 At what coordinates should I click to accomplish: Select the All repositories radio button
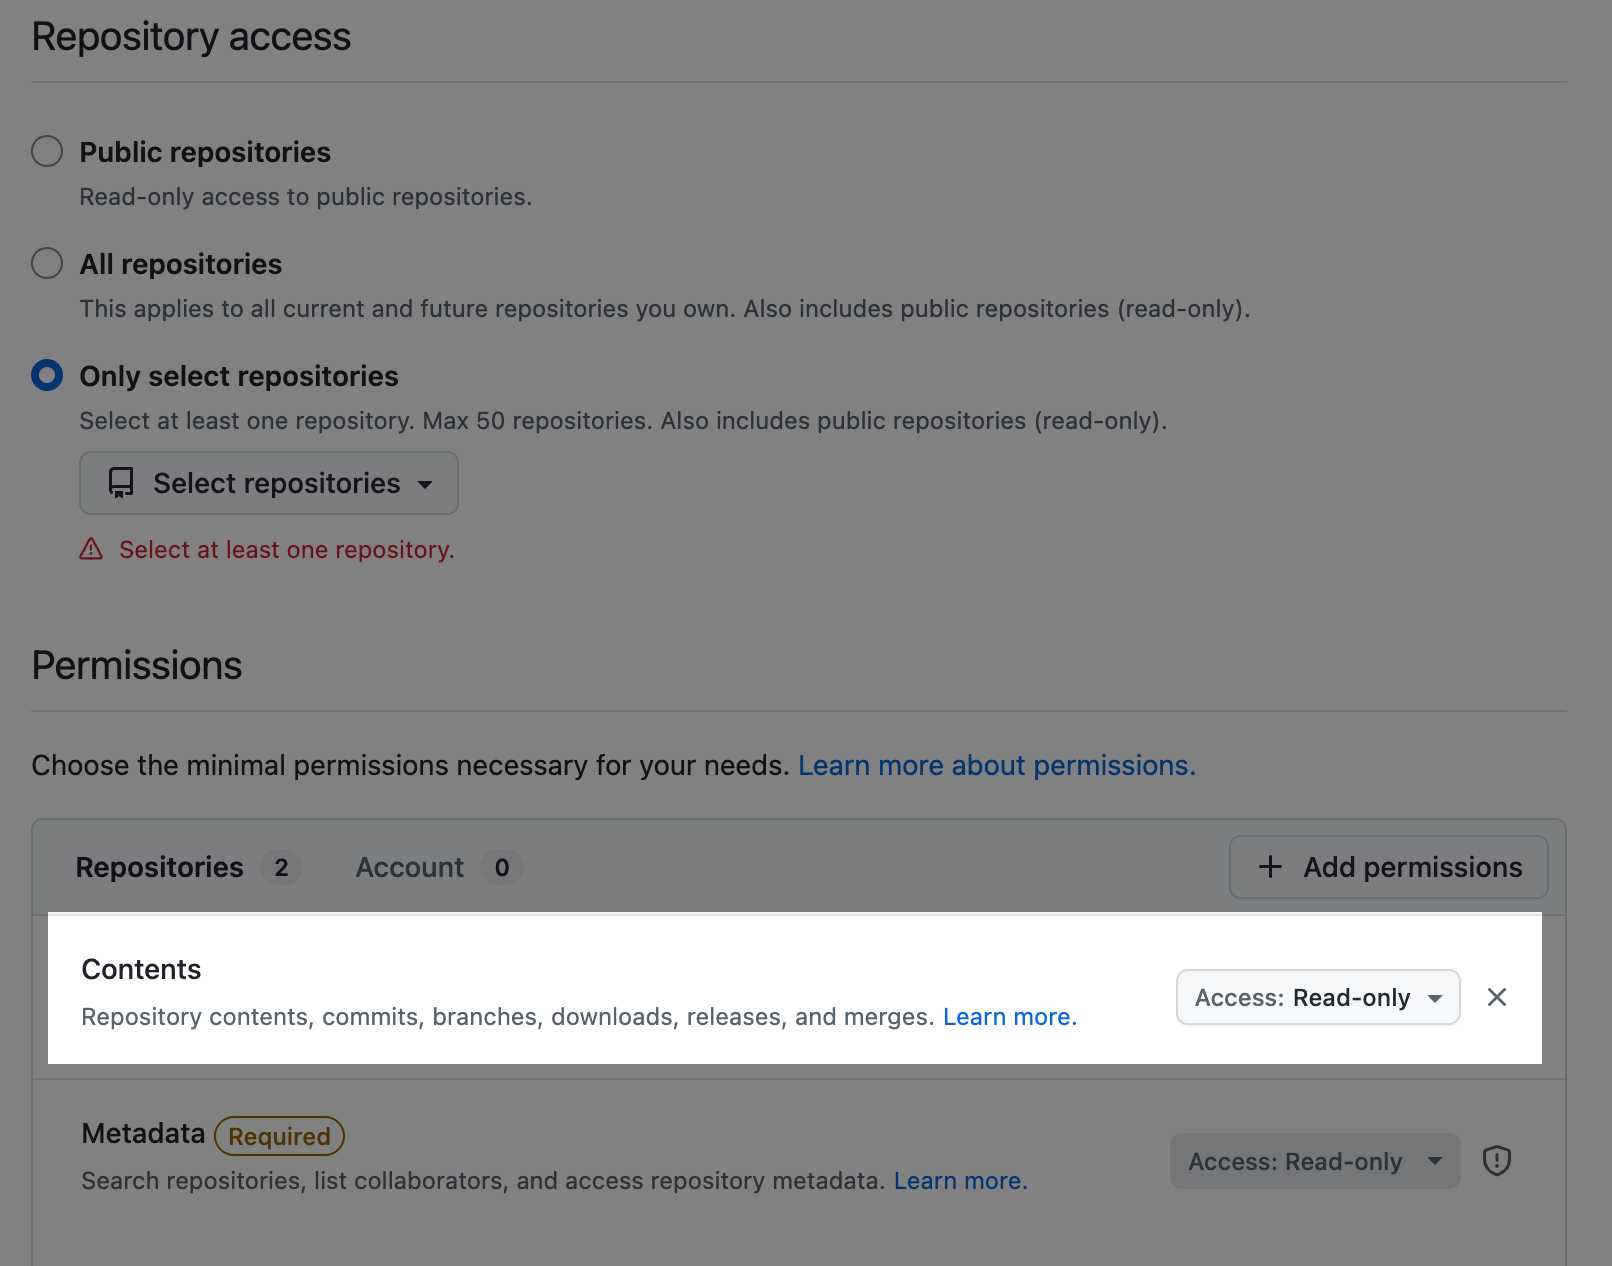pyautogui.click(x=47, y=264)
